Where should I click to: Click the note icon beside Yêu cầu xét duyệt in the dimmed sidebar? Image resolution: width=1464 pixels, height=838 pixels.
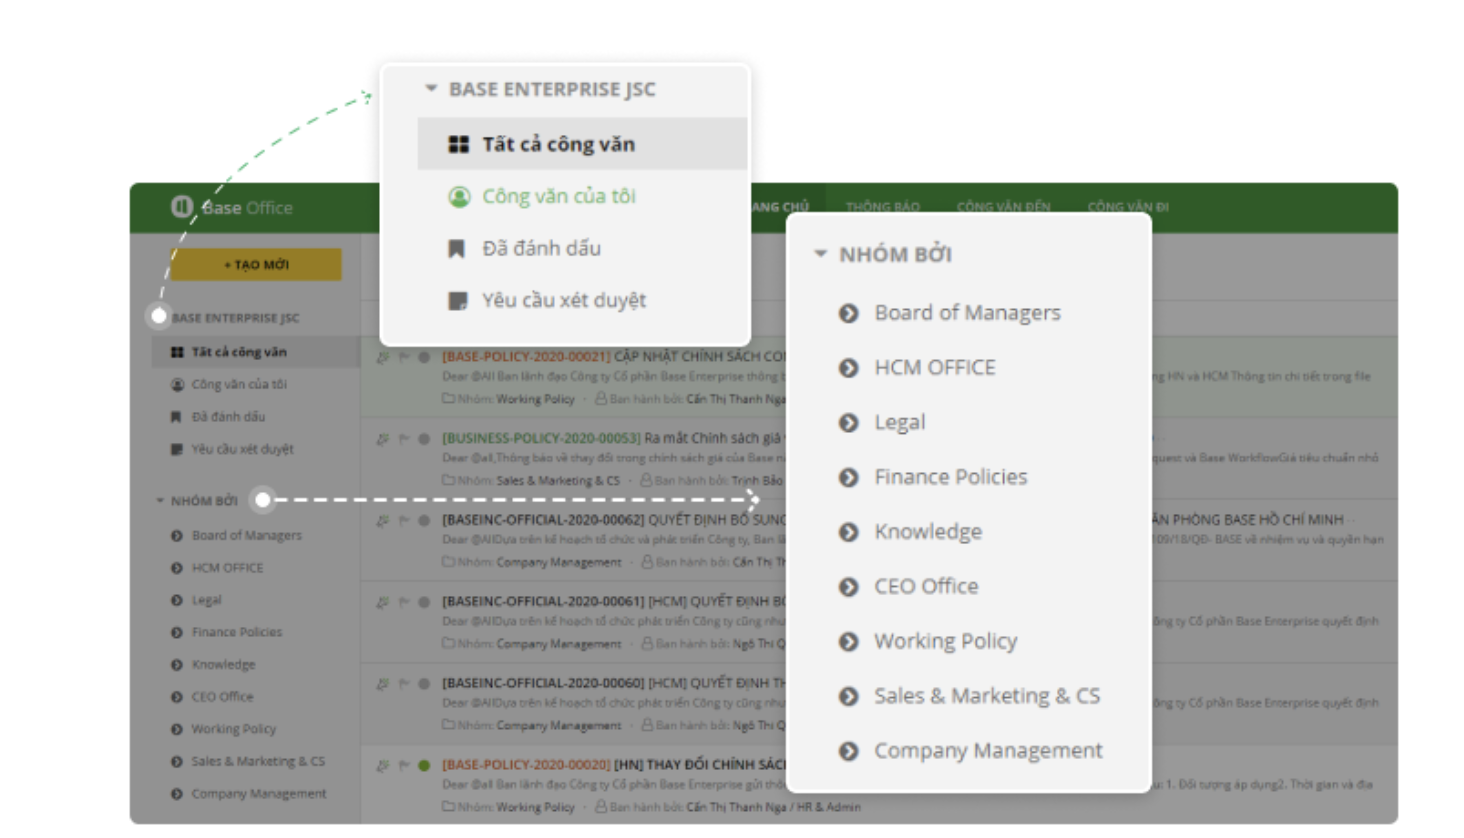[x=177, y=449]
